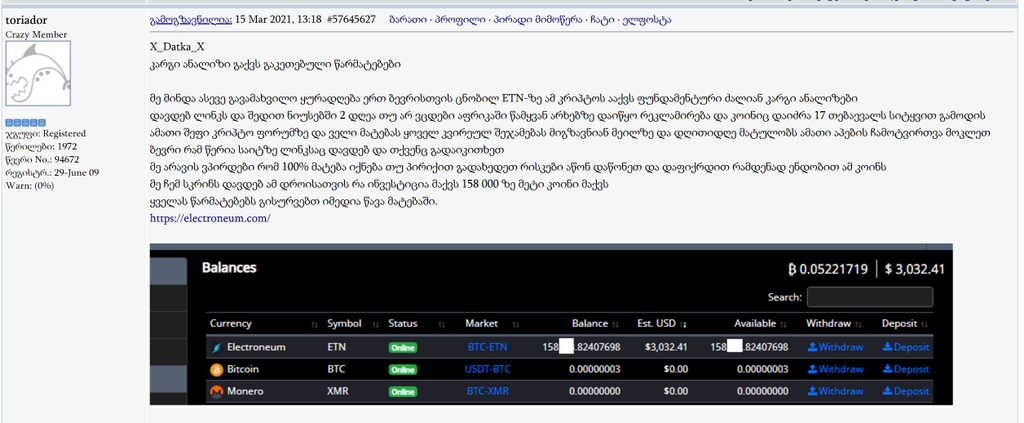The height and width of the screenshot is (423, 1024).
Task: Click the member rank pips under the avatar
Action: 26,123
